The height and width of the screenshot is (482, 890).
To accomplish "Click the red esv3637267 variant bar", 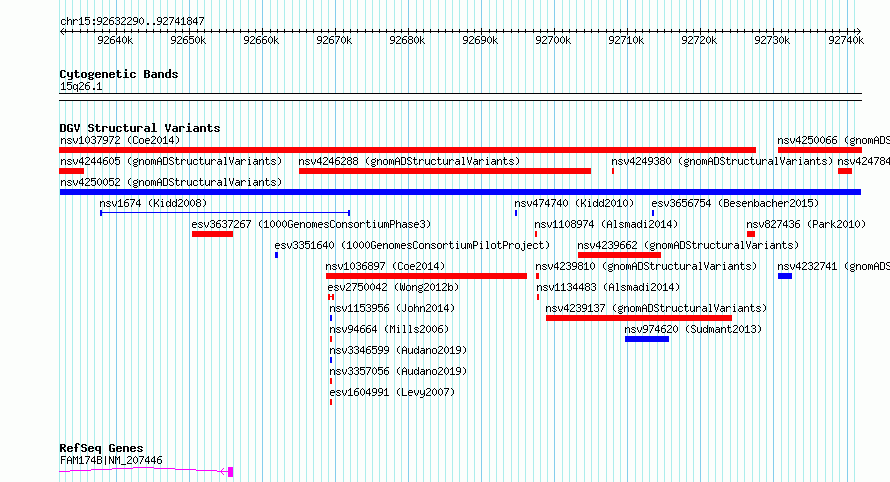I will (x=212, y=234).
